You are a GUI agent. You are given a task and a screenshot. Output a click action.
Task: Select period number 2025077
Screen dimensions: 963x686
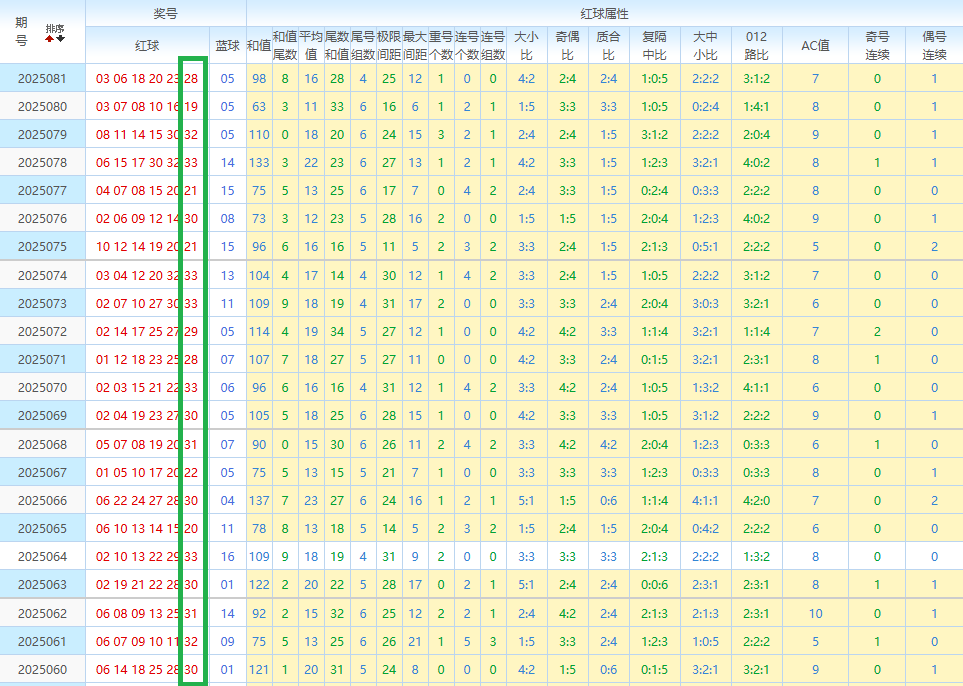coord(42,190)
